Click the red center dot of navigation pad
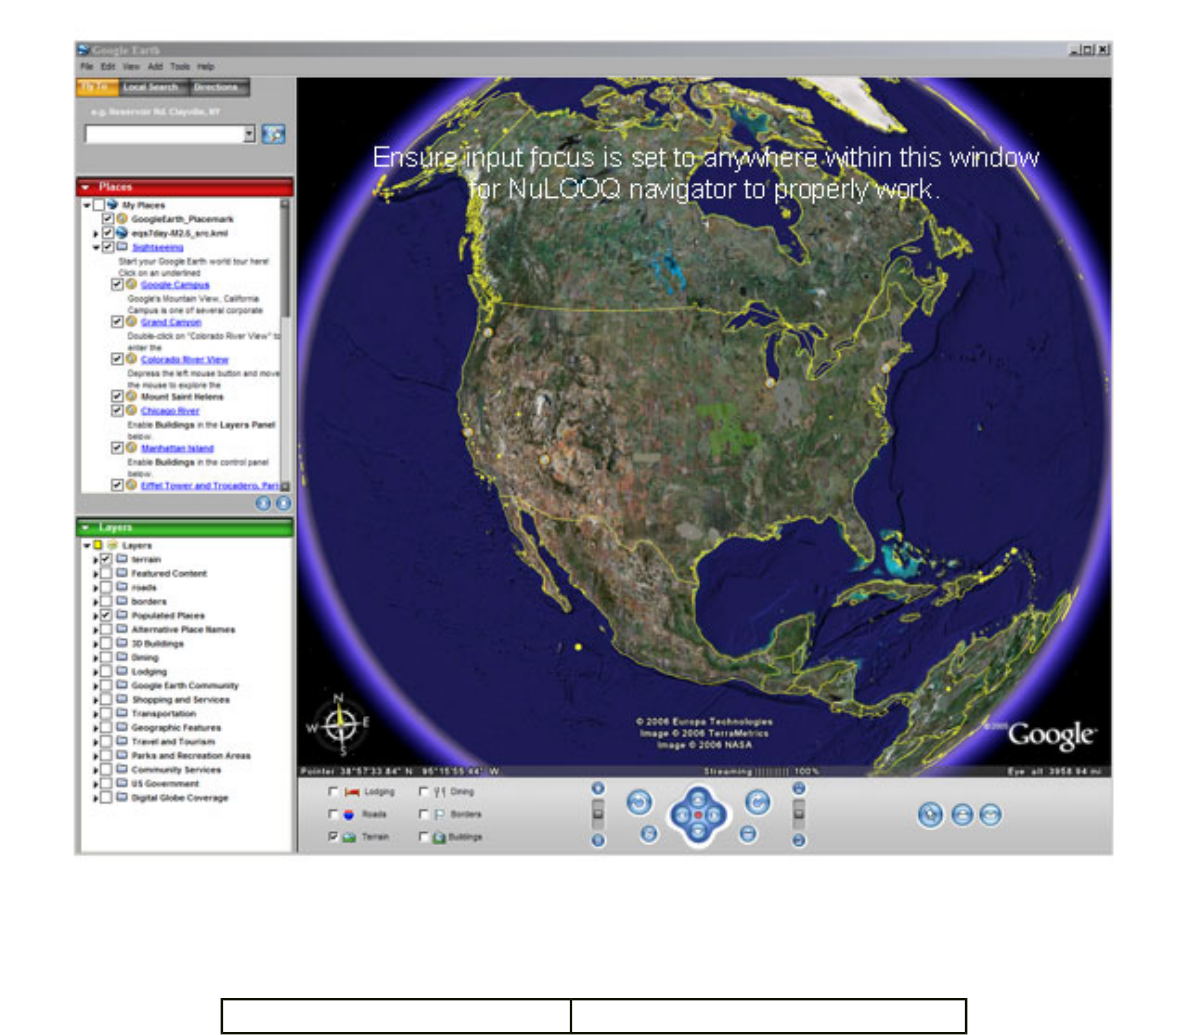Image resolution: width=1188 pixels, height=1035 pixels. click(698, 815)
